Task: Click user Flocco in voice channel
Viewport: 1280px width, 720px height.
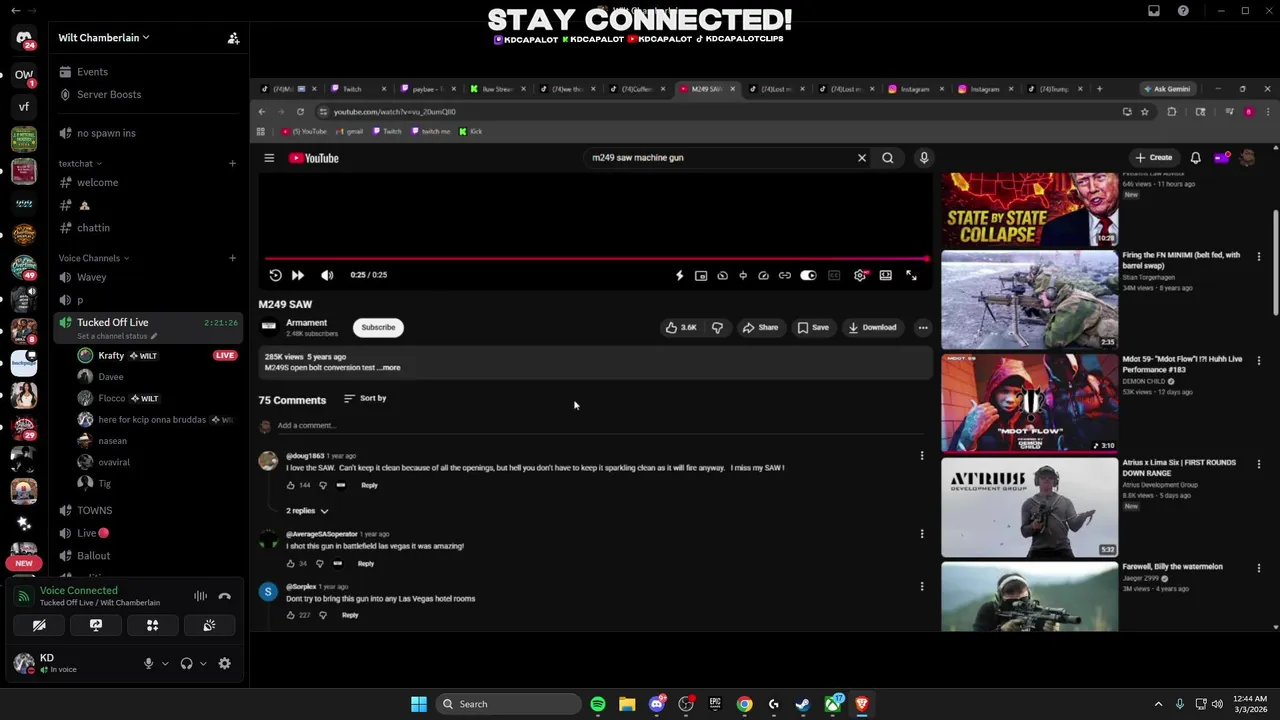Action: (x=111, y=398)
